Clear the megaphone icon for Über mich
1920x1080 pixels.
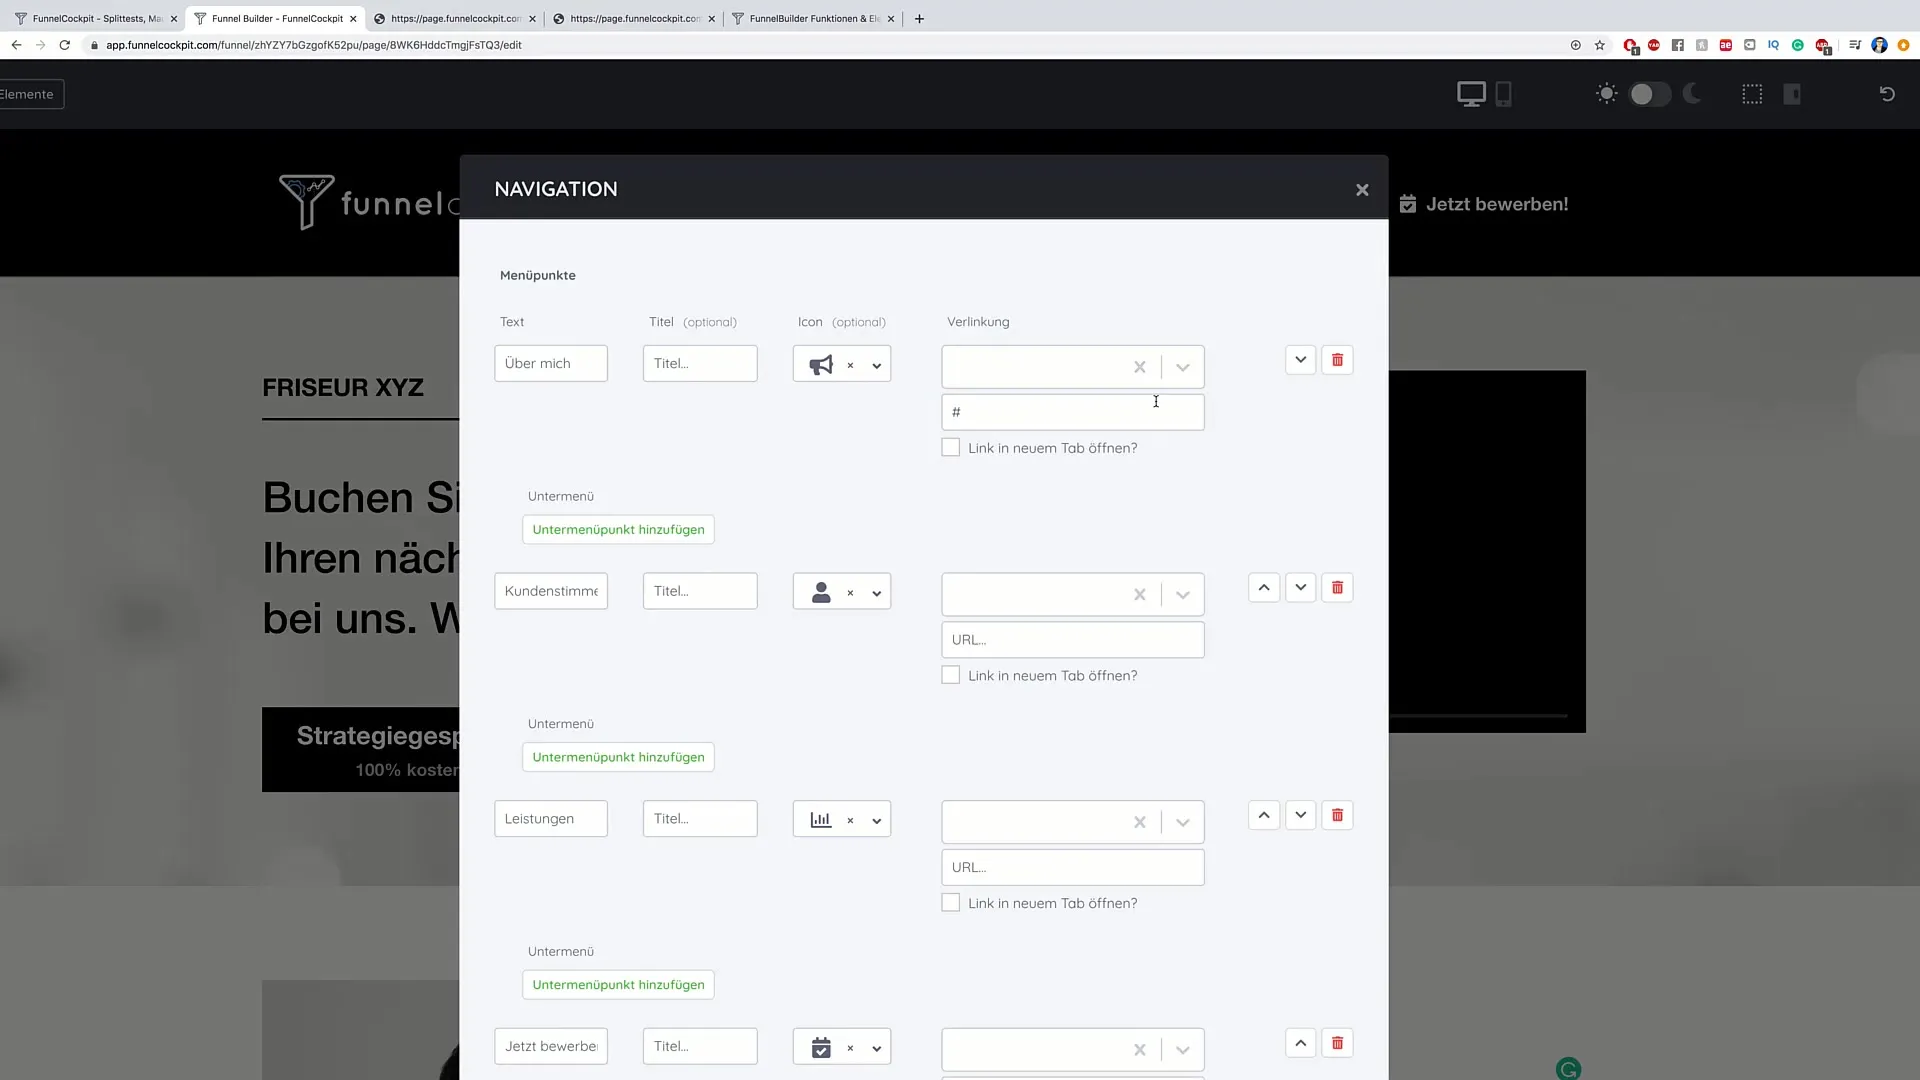point(850,365)
